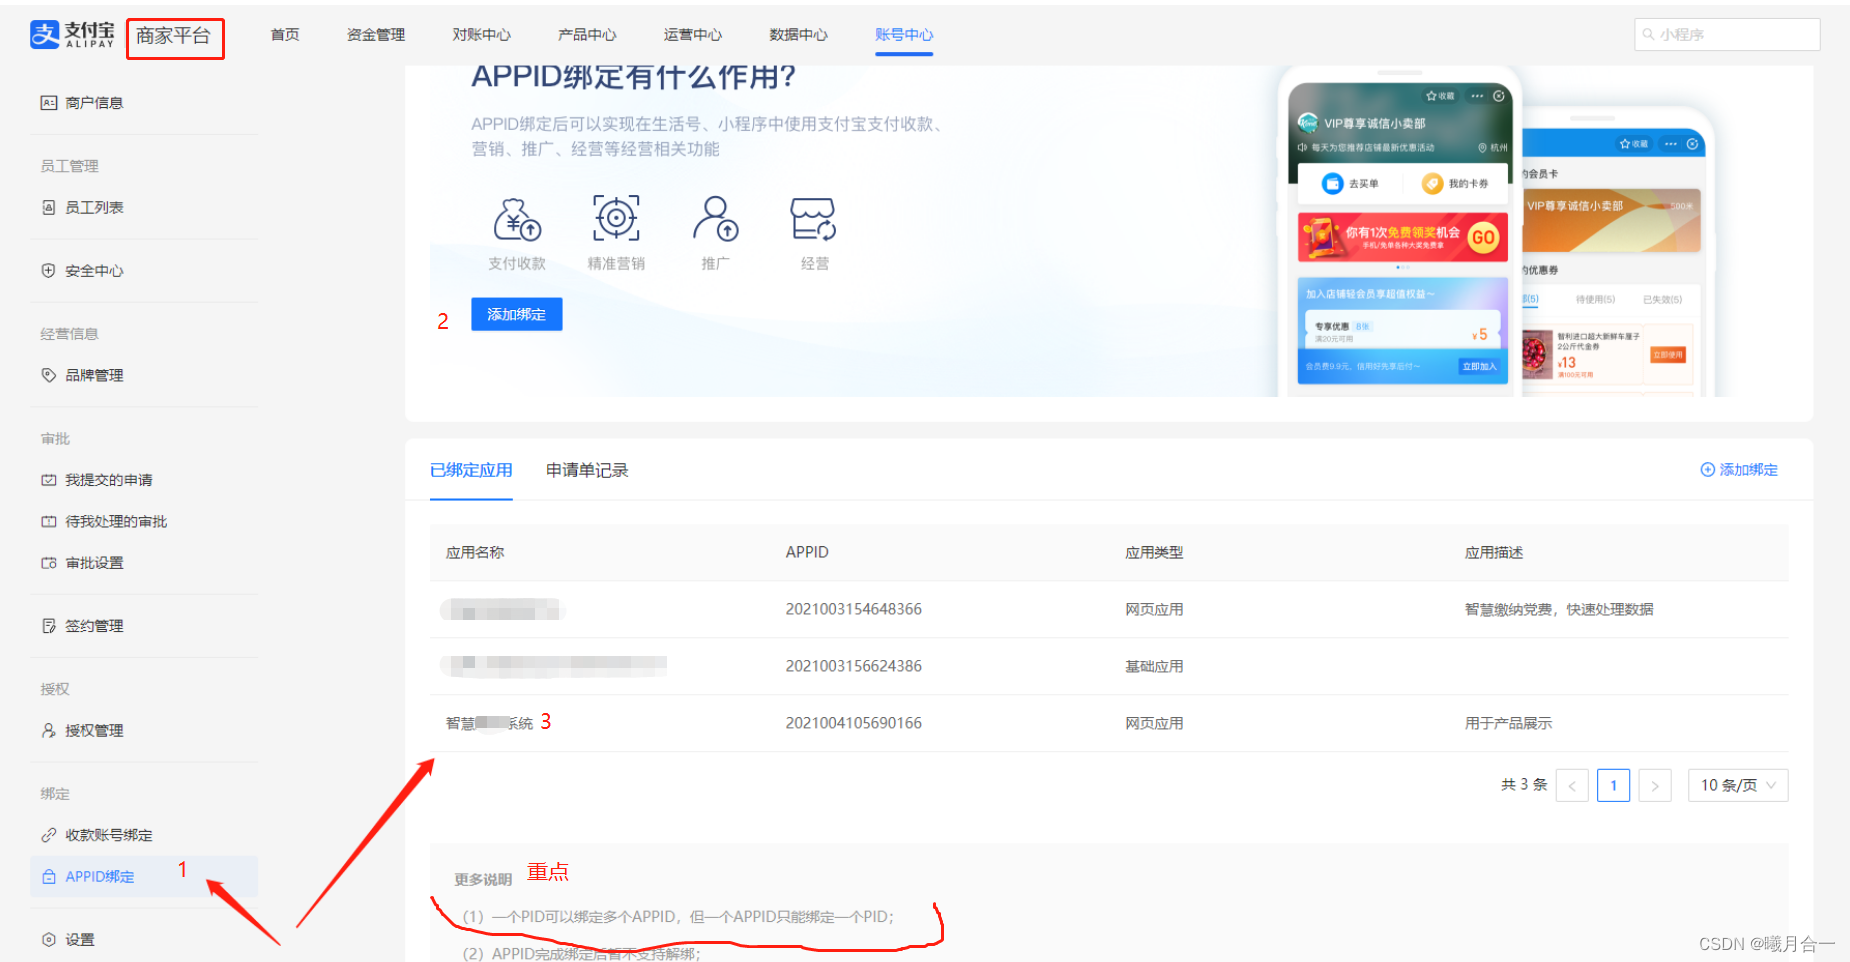1850x962 pixels.
Task: Click the 基础应用 type cell
Action: pyautogui.click(x=1154, y=667)
